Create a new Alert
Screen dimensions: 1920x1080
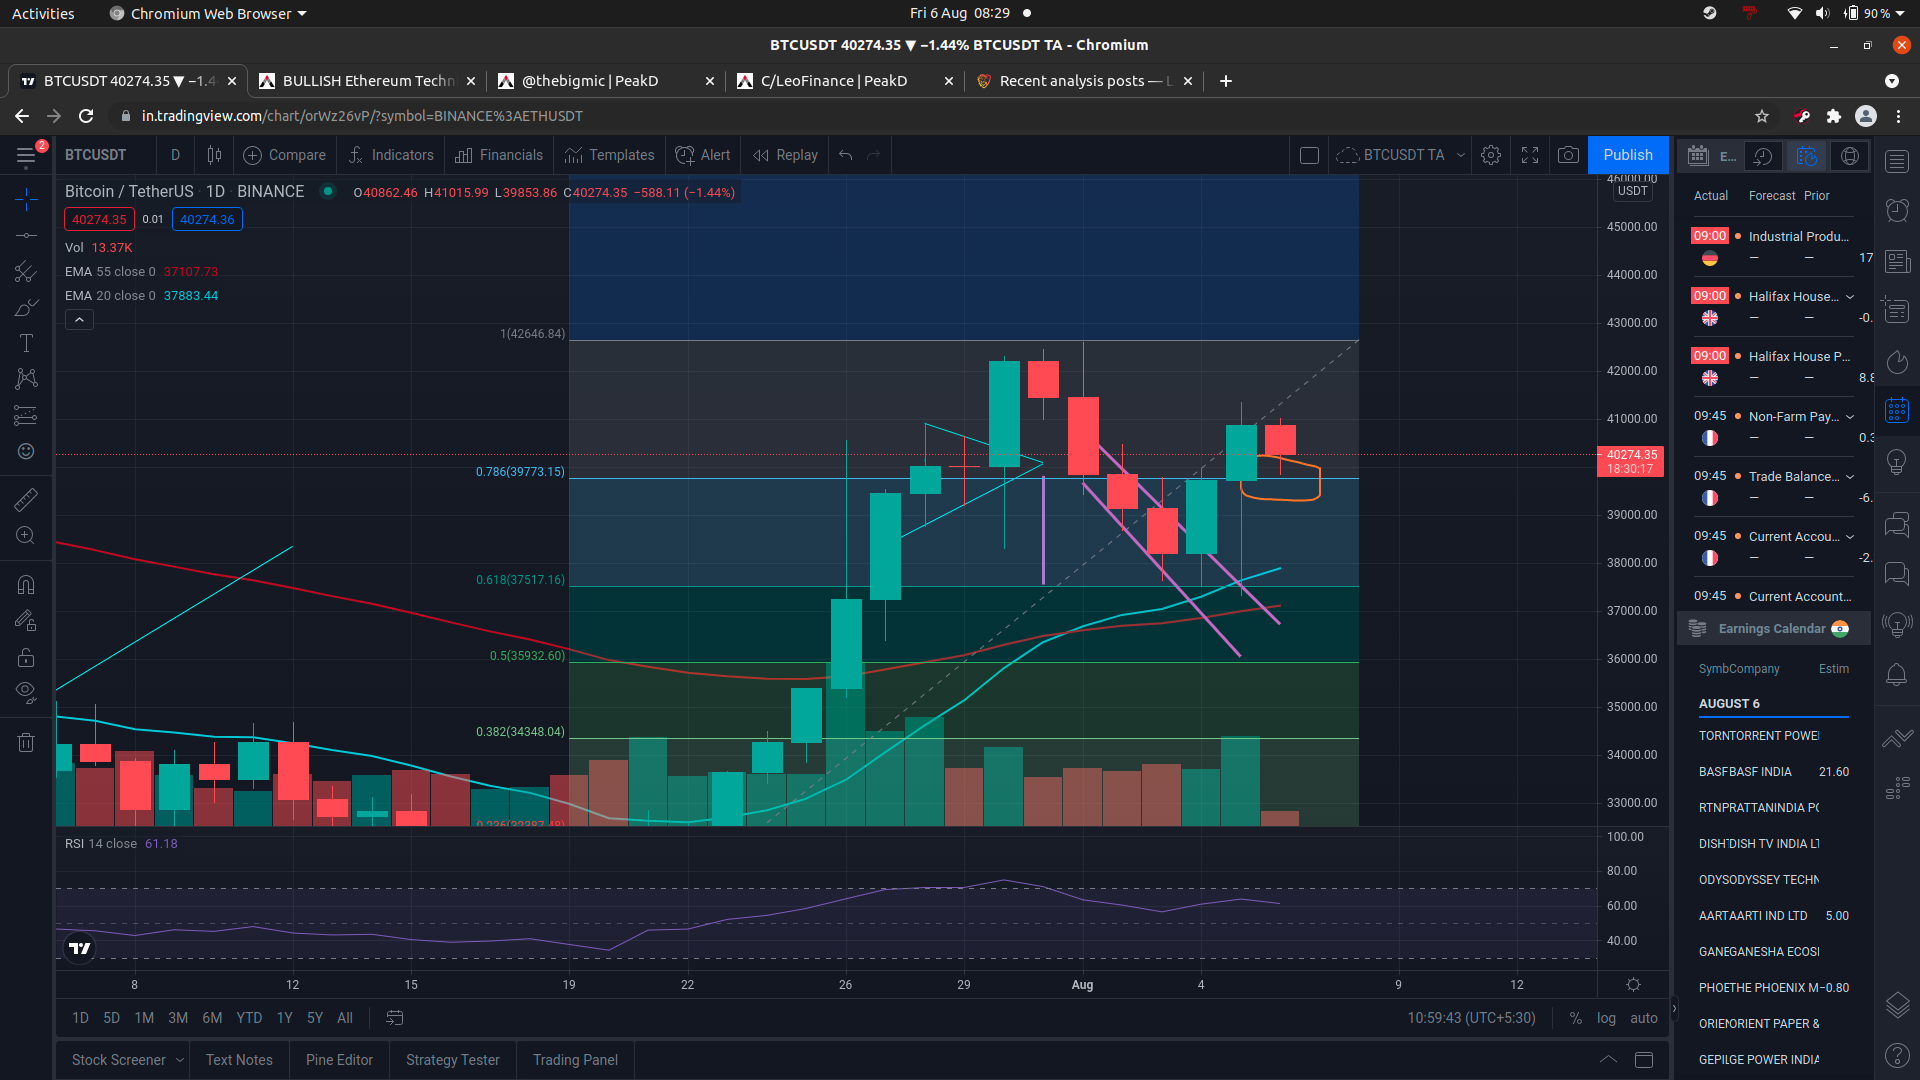point(703,155)
